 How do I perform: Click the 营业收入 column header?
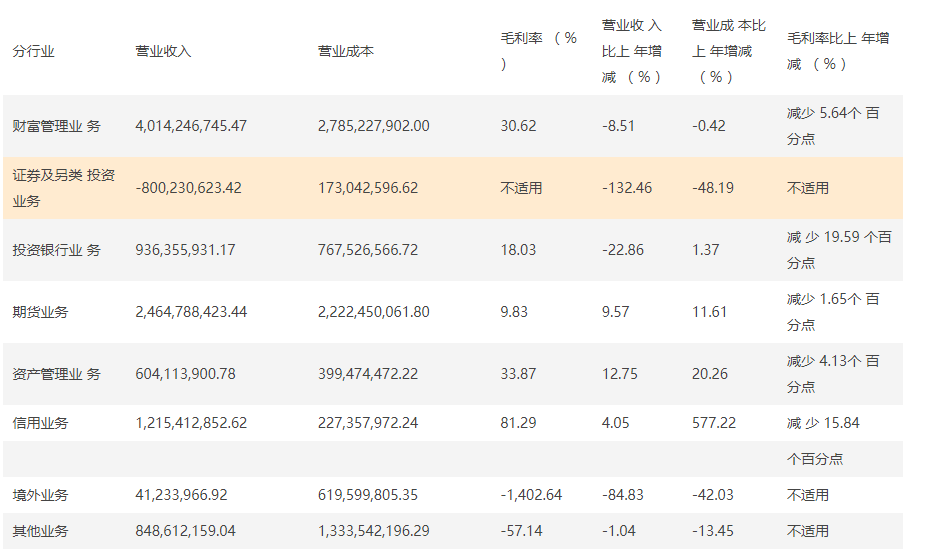pyautogui.click(x=163, y=51)
